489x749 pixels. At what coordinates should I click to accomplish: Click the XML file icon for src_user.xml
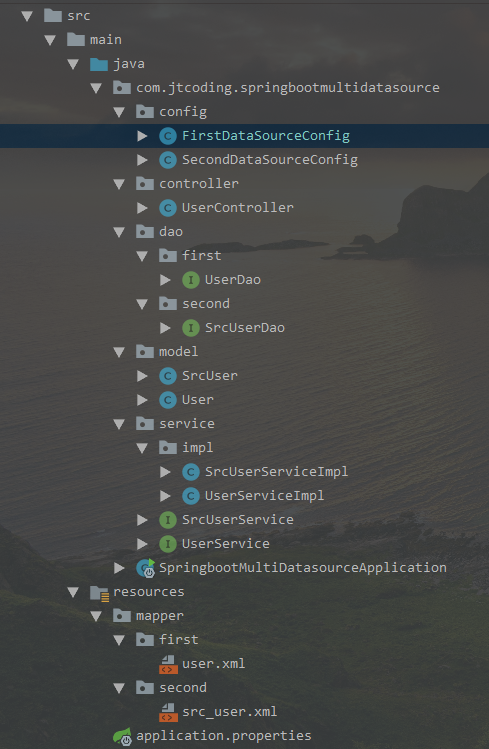[x=168, y=712]
